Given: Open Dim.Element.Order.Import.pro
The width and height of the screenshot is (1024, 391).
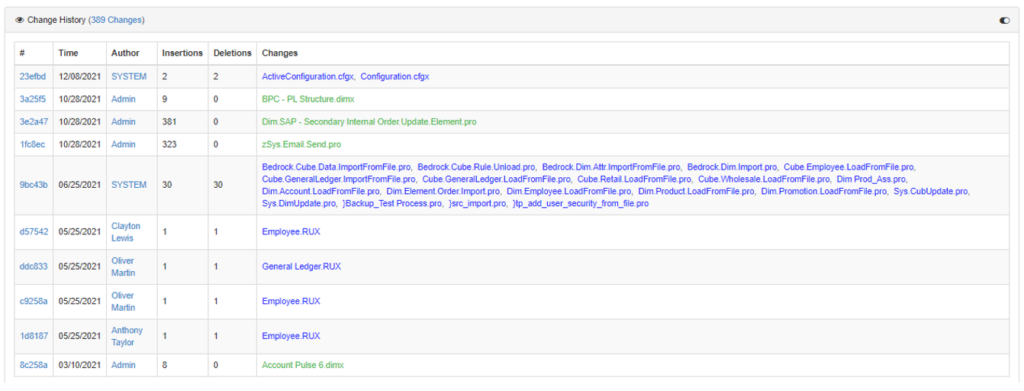Looking at the screenshot, I should (x=443, y=191).
